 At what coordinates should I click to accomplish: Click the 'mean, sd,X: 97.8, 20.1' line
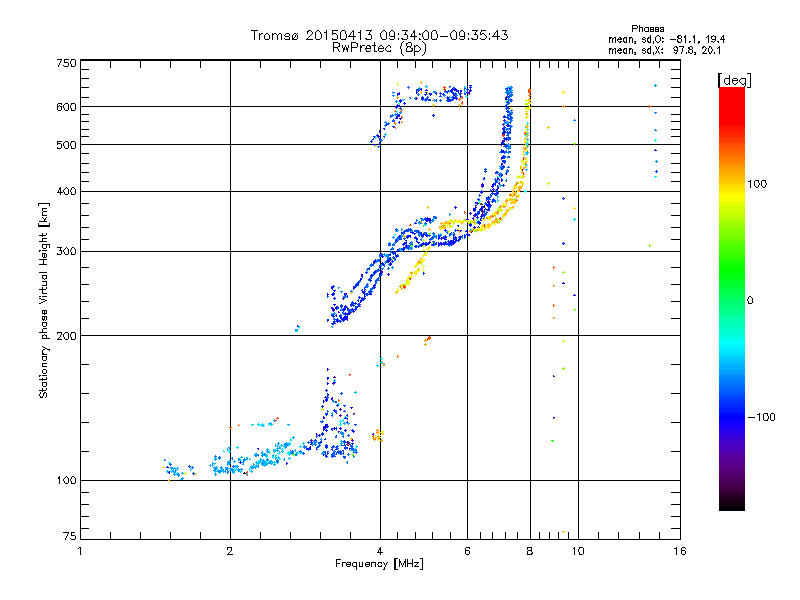pos(664,50)
